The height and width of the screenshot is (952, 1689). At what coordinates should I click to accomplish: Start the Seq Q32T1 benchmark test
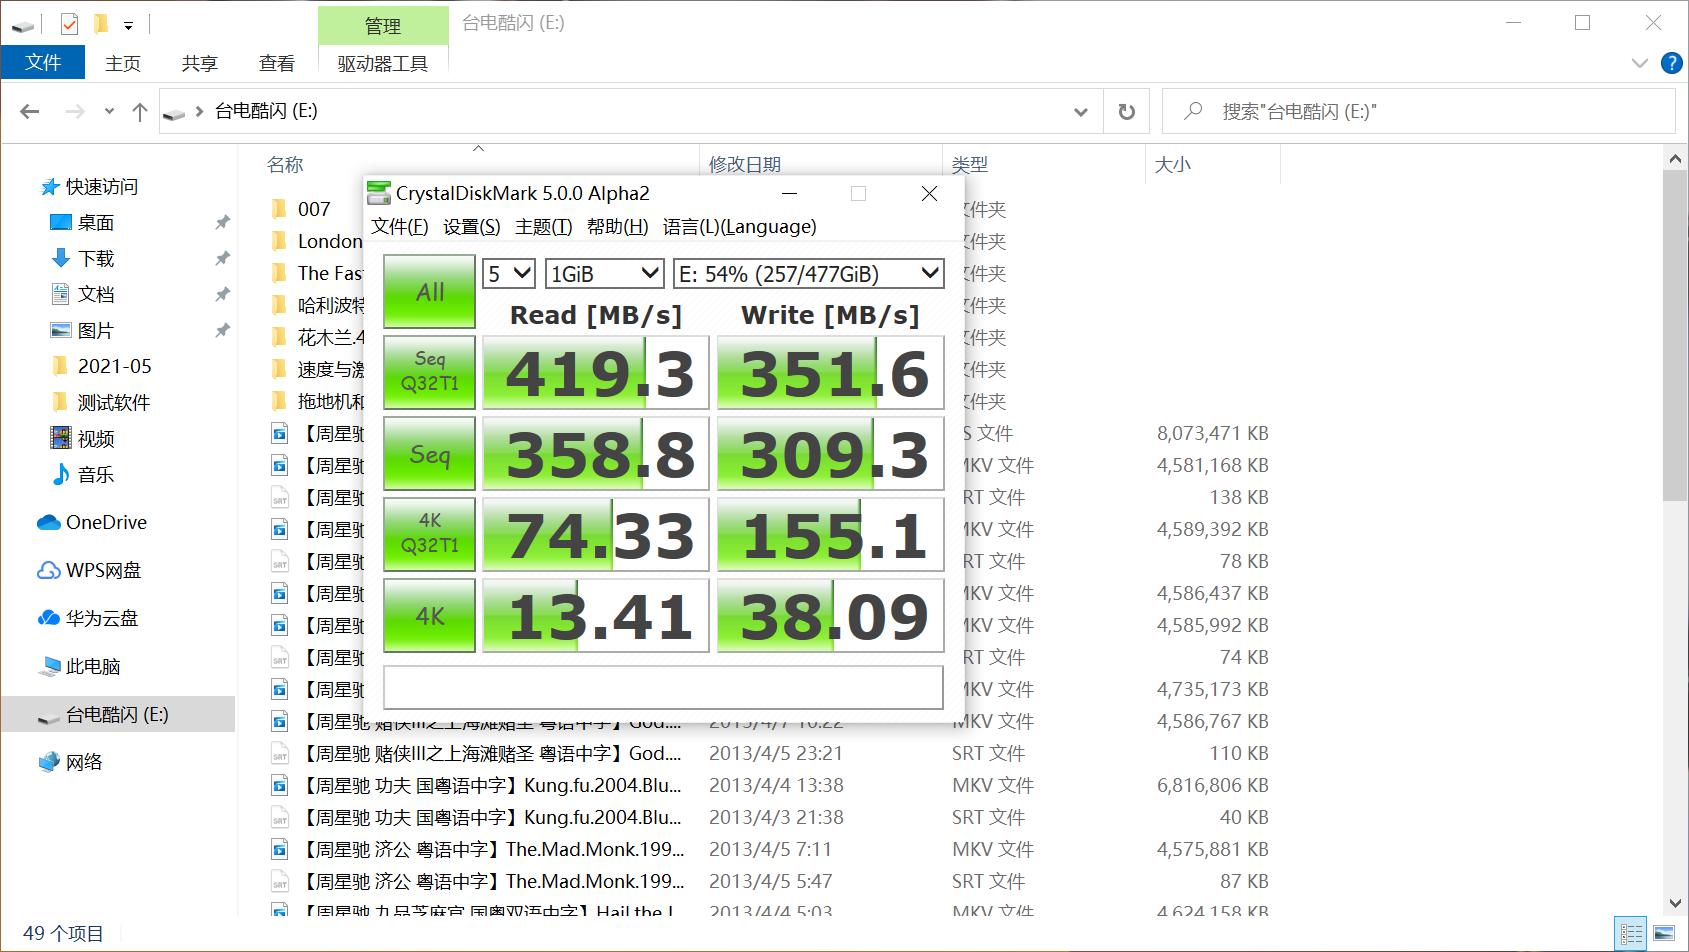[430, 372]
